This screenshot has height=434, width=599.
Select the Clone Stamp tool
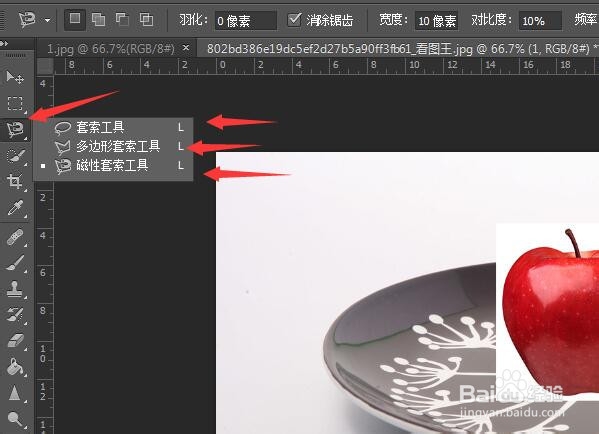[15, 289]
